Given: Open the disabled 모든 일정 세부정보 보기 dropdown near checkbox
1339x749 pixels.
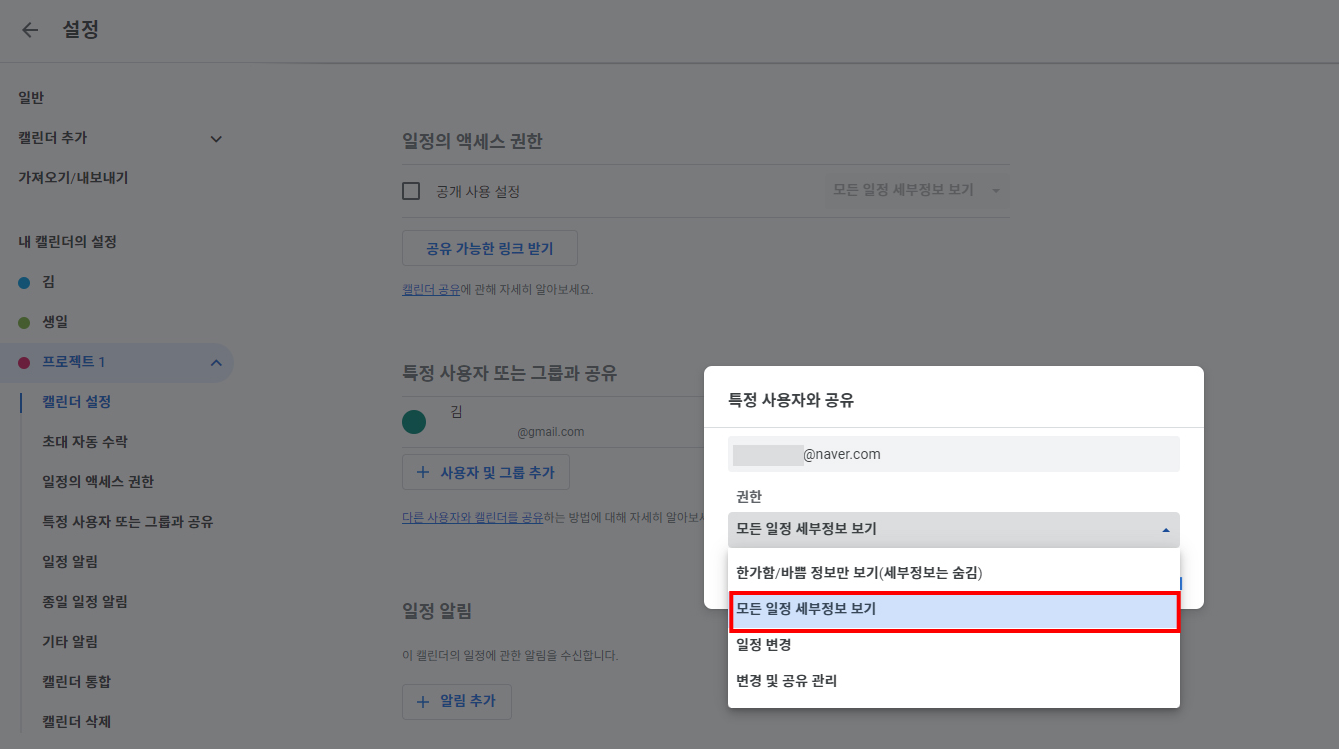Looking at the screenshot, I should click(x=917, y=190).
